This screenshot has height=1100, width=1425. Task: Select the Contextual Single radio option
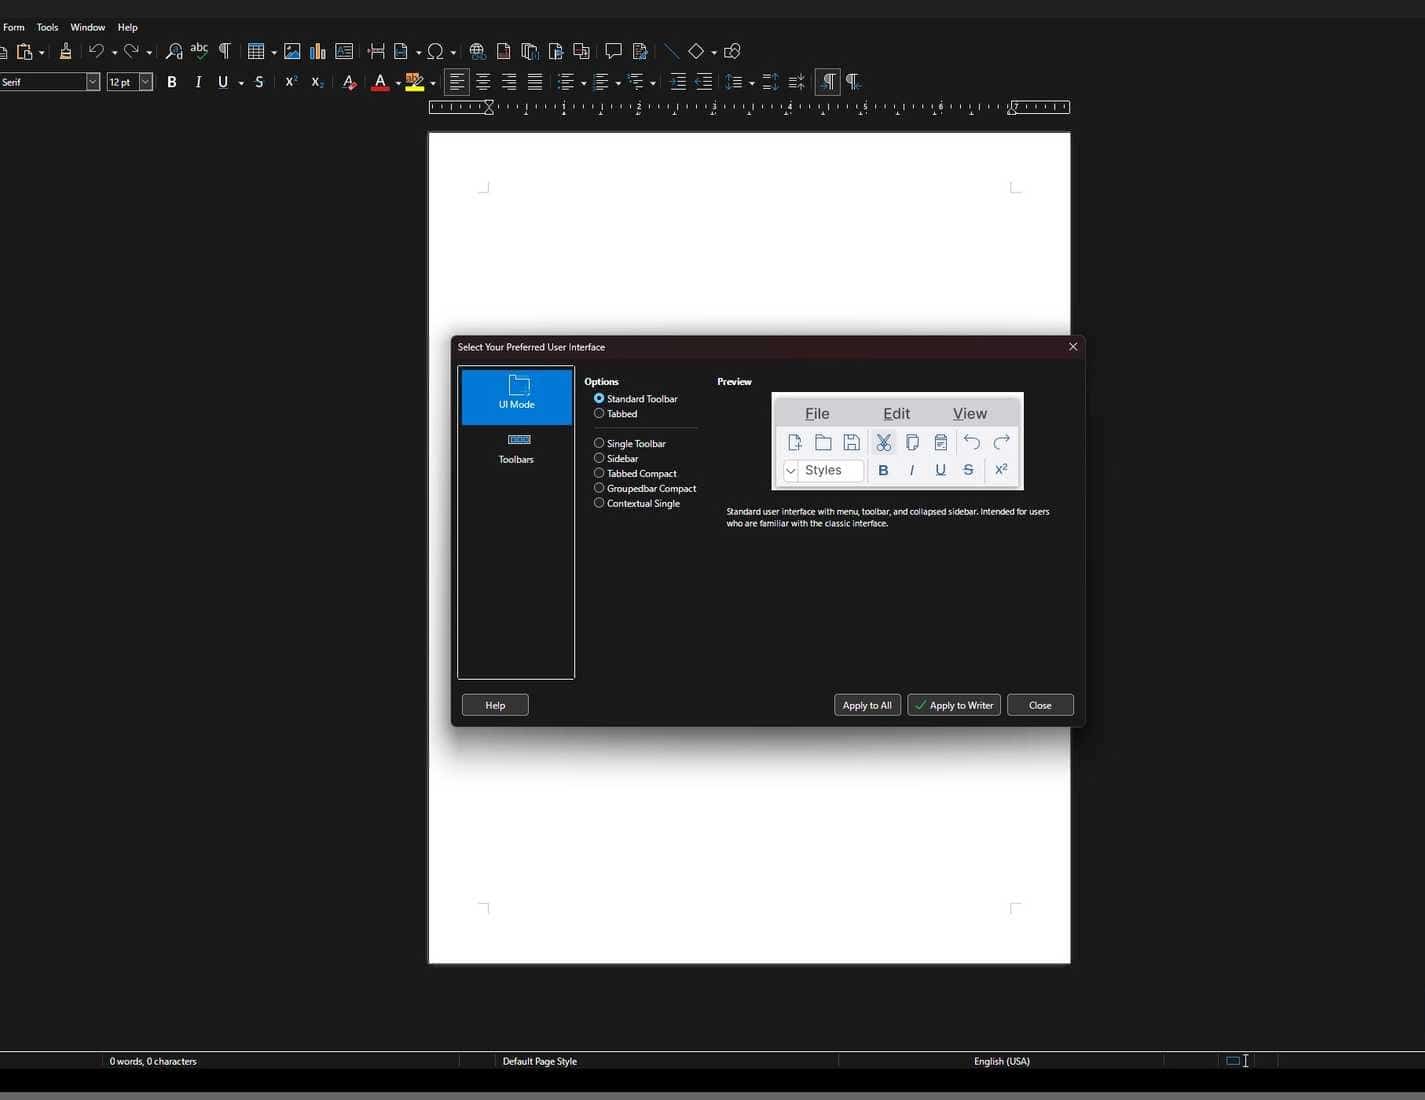637,503
